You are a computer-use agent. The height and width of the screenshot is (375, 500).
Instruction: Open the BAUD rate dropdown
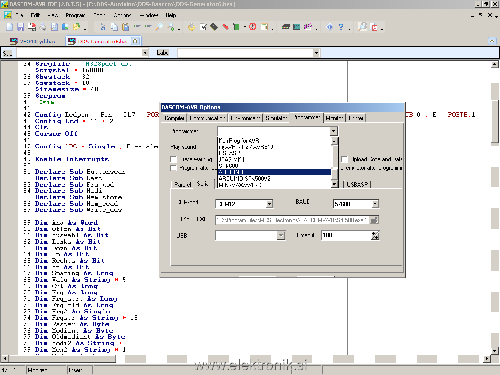click(x=375, y=204)
